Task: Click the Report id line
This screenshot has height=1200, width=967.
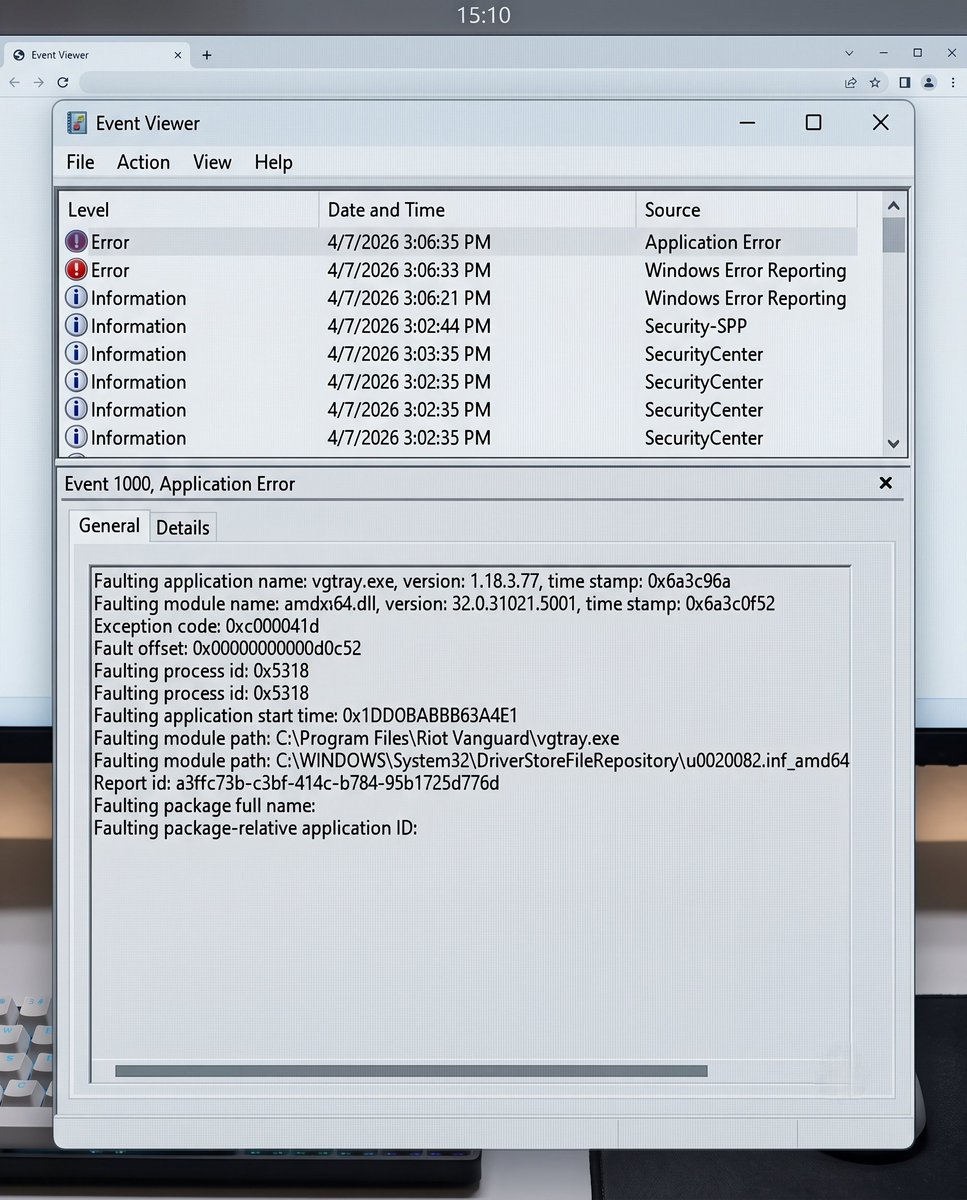Action: [296, 783]
